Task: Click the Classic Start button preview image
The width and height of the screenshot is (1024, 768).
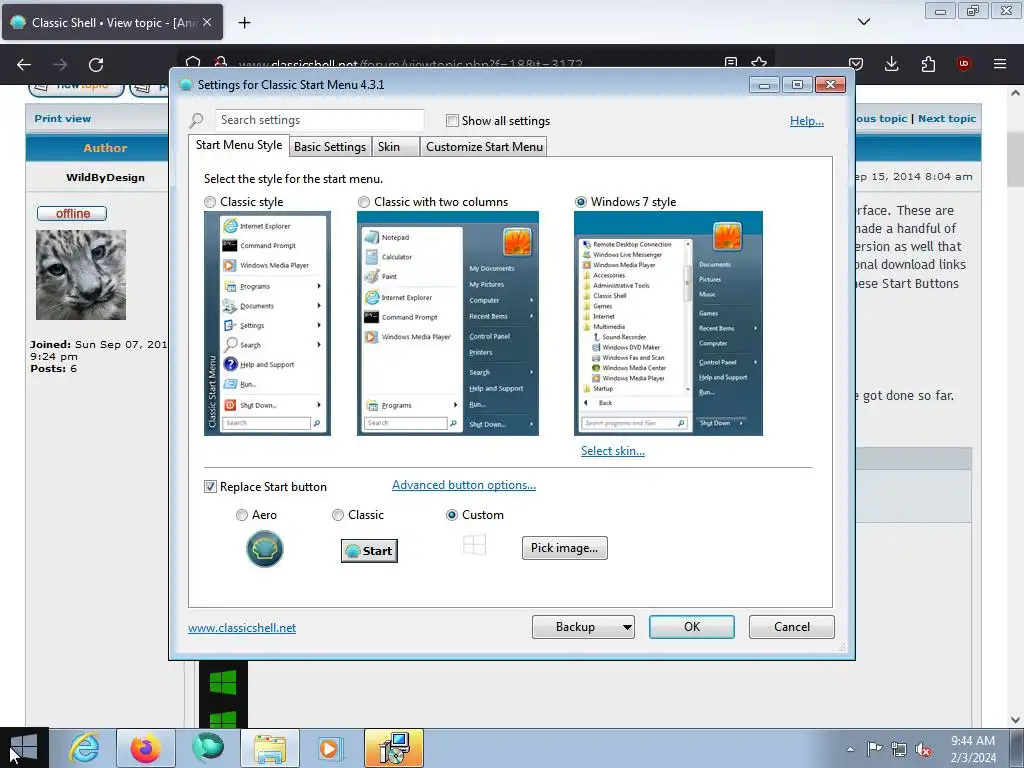Action: [x=369, y=551]
